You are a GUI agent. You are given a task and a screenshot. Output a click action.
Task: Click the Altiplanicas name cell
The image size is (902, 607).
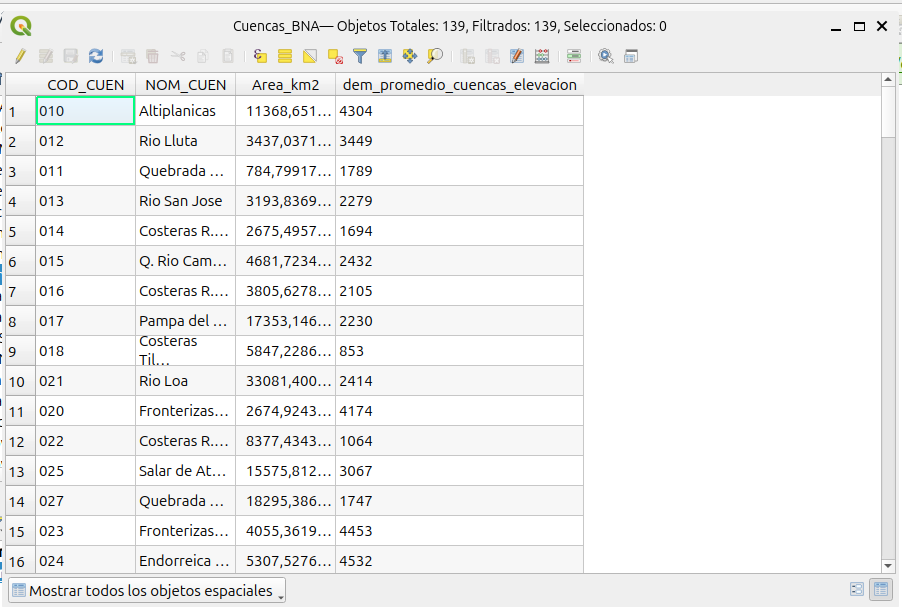pos(185,111)
